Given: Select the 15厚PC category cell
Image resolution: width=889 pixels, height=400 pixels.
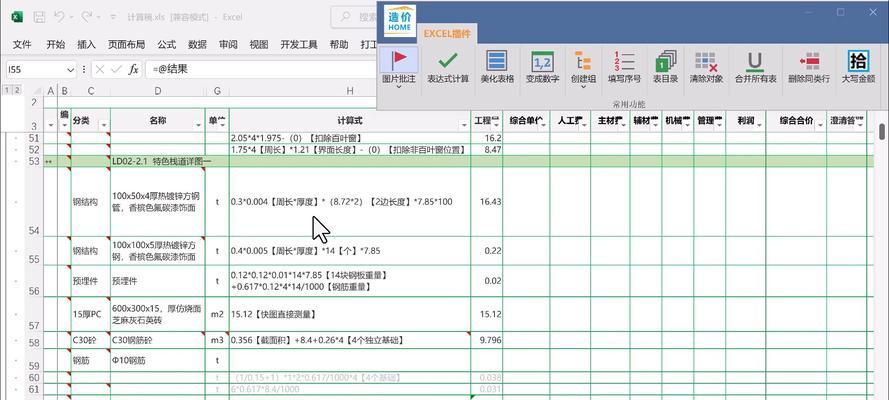Looking at the screenshot, I should [x=90, y=314].
